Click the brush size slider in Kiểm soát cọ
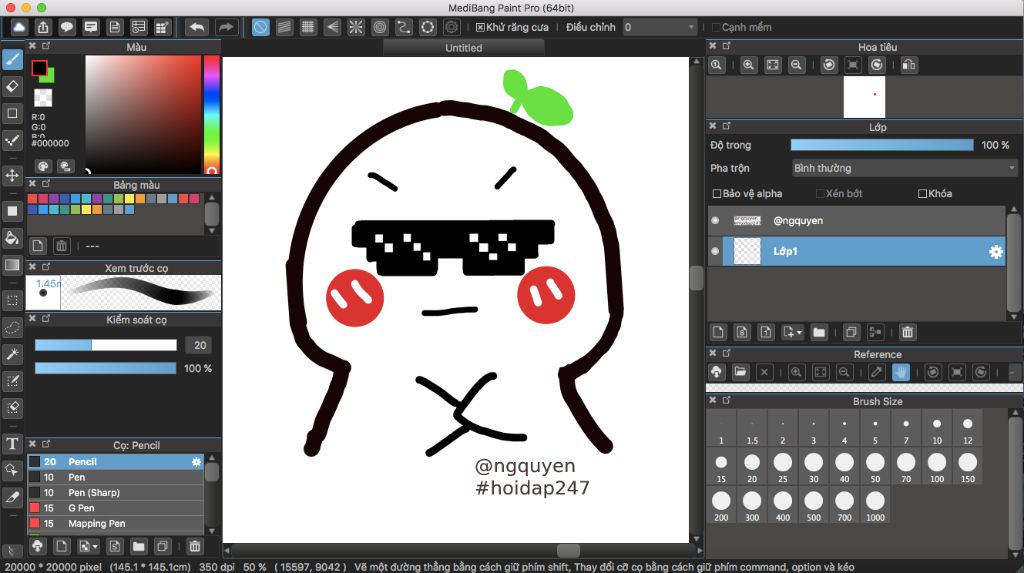 point(106,345)
